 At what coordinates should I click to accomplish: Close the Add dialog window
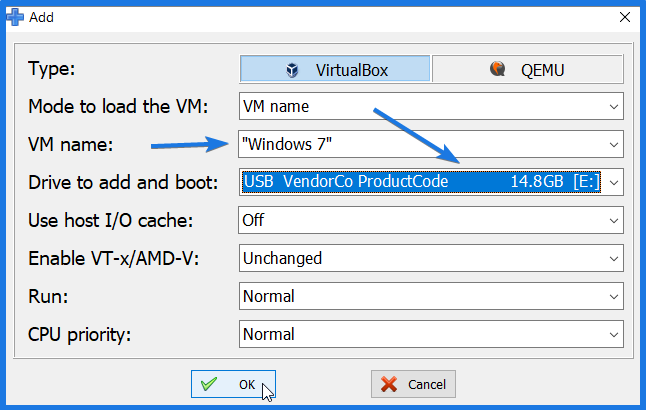click(625, 17)
